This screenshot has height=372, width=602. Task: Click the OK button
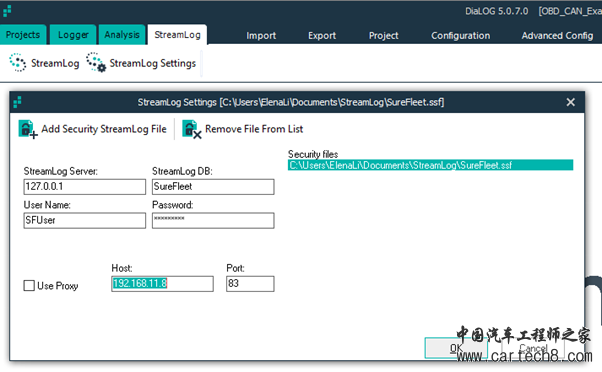pos(456,348)
